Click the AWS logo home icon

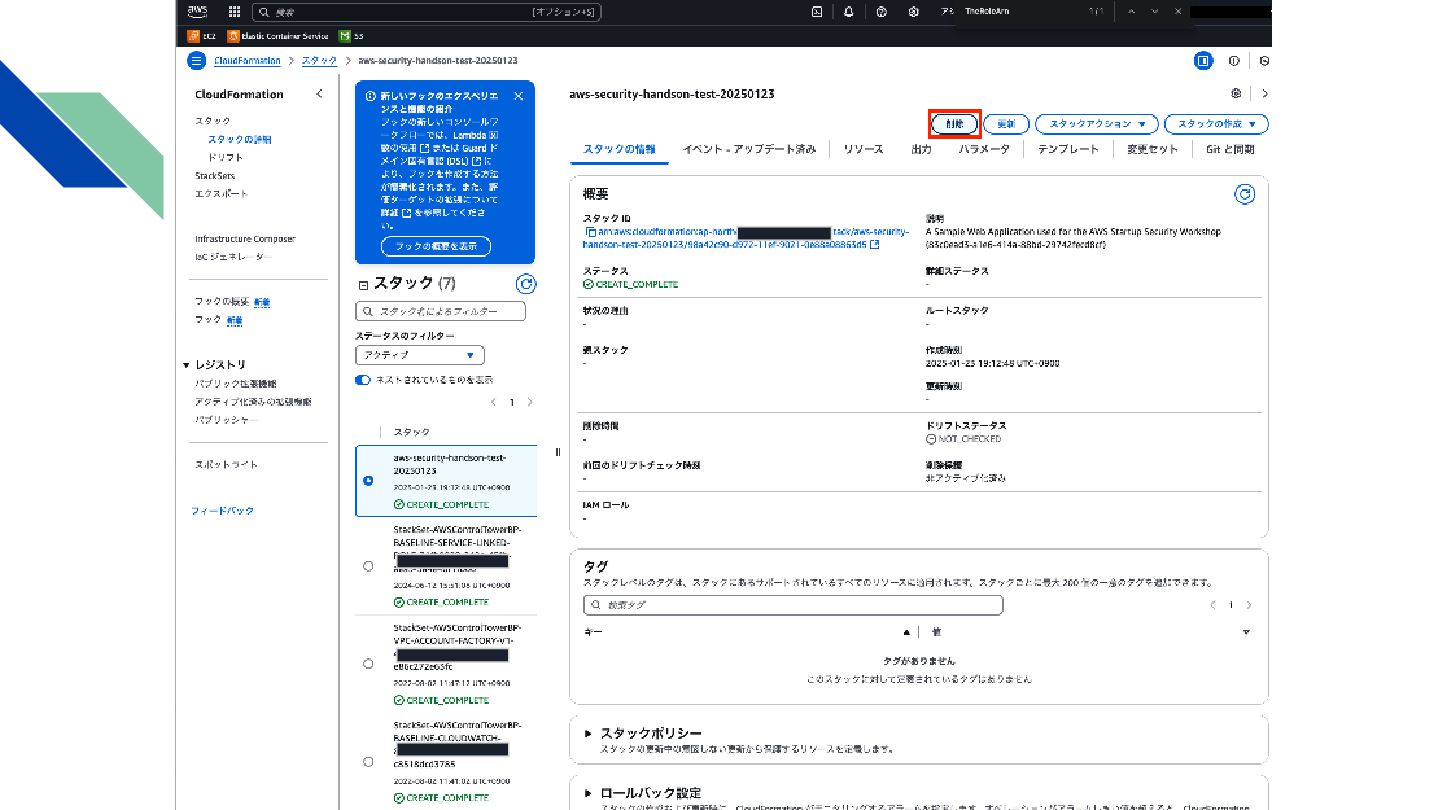197,12
